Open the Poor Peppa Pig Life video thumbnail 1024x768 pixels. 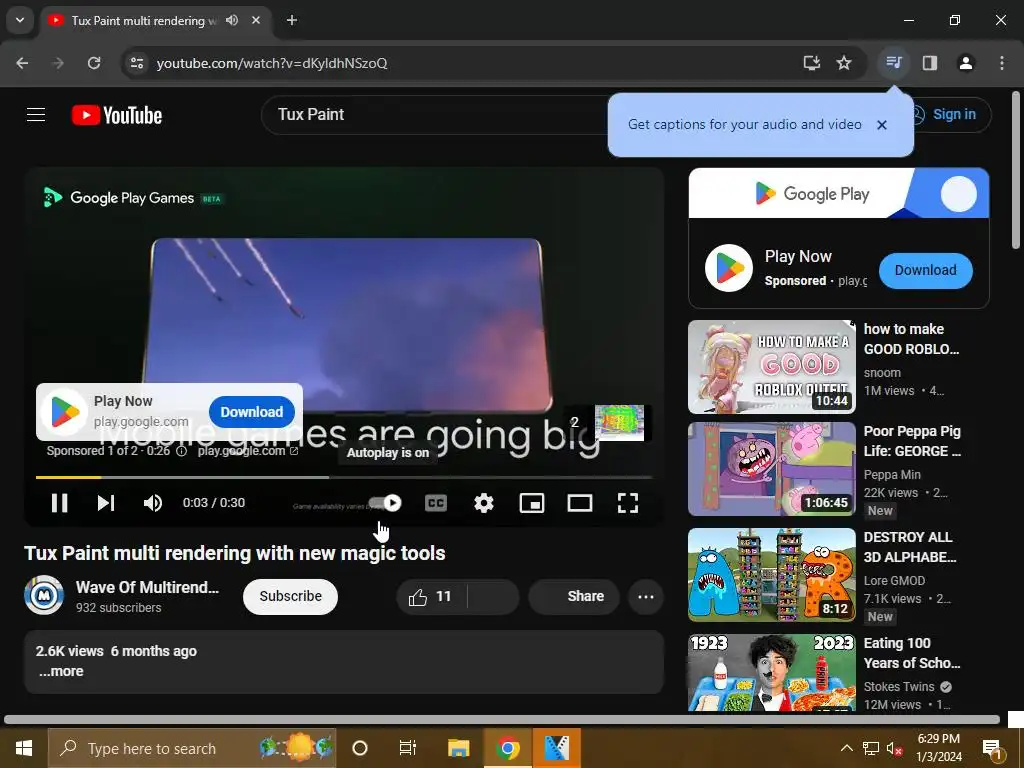click(771, 469)
